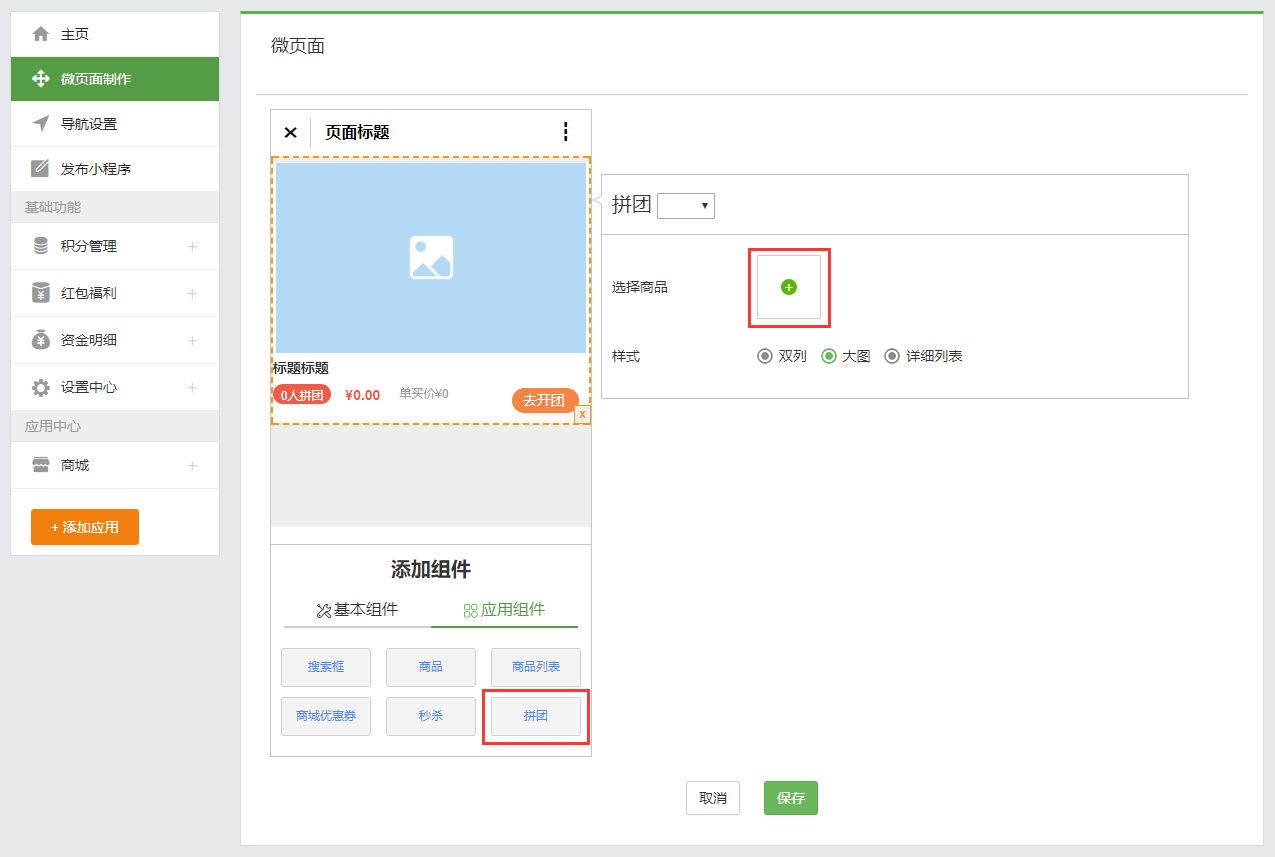Select the 双列 style radio button
The width and height of the screenshot is (1275, 857).
pos(765,356)
